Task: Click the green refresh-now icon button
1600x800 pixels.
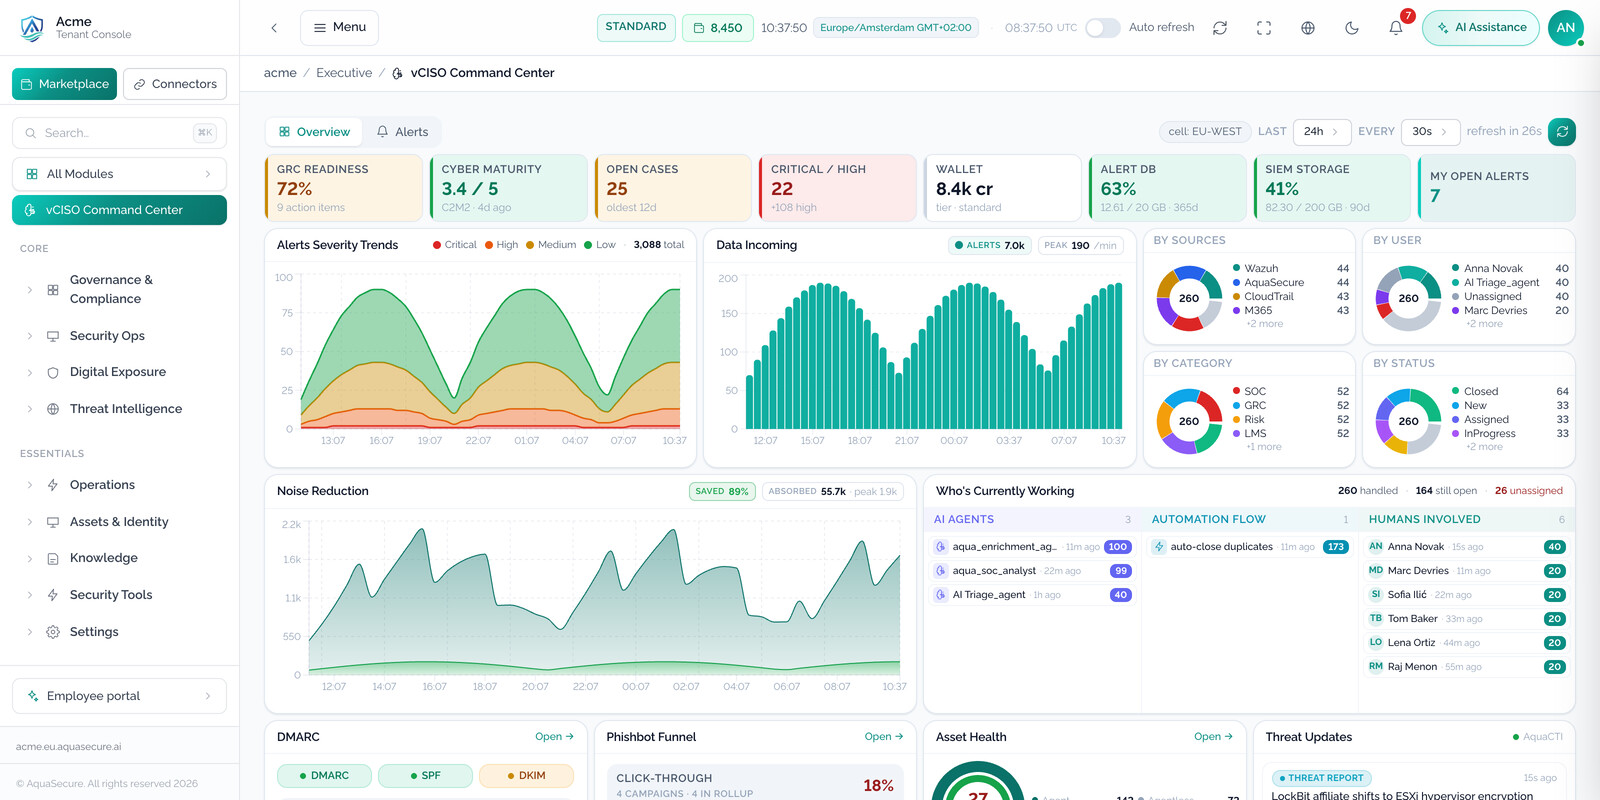Action: click(1562, 131)
